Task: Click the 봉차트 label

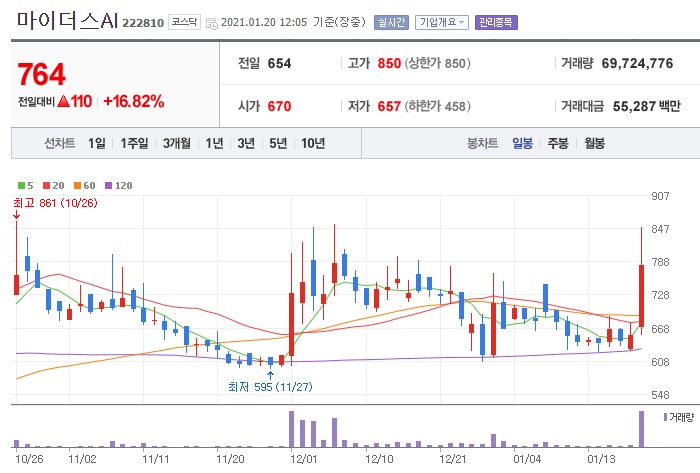Action: tap(482, 143)
